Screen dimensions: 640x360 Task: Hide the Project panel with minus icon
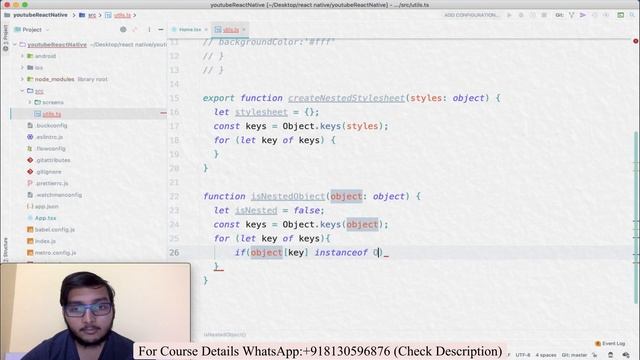(161, 29)
